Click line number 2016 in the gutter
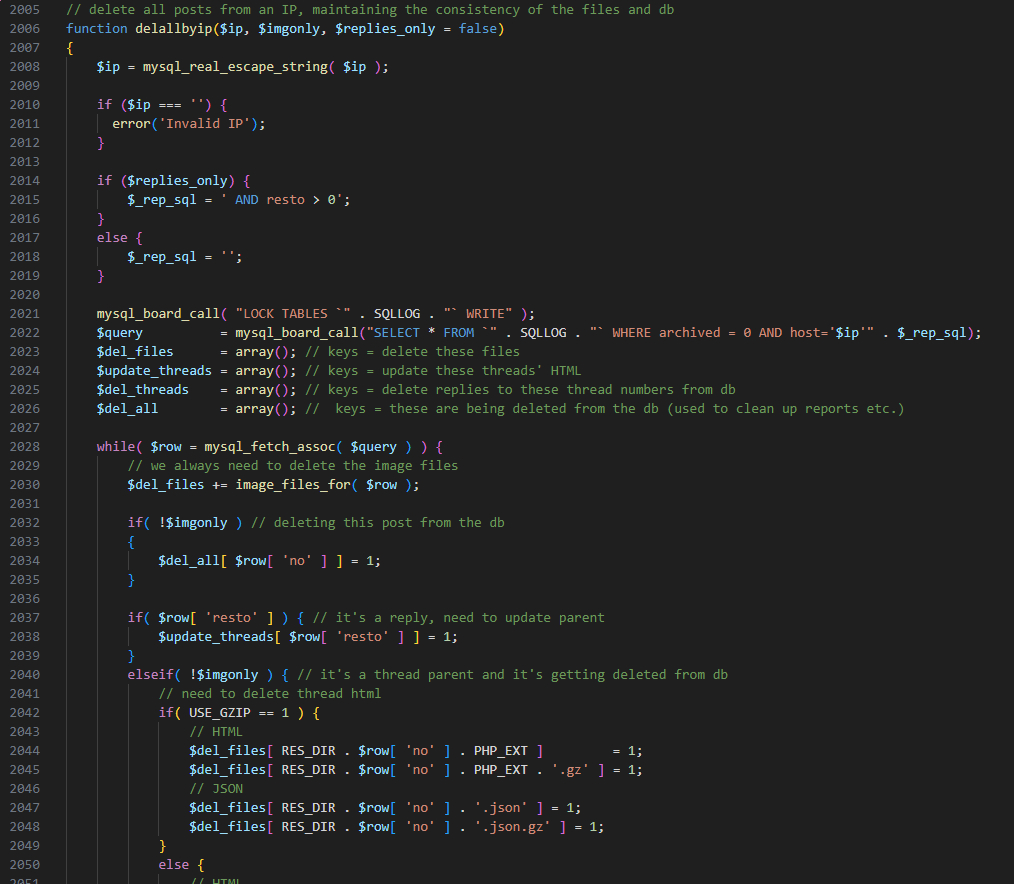Image resolution: width=1014 pixels, height=884 pixels. tap(25, 219)
